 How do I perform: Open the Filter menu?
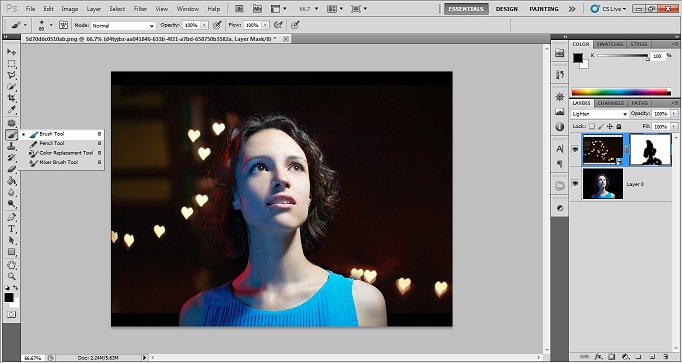pos(140,8)
